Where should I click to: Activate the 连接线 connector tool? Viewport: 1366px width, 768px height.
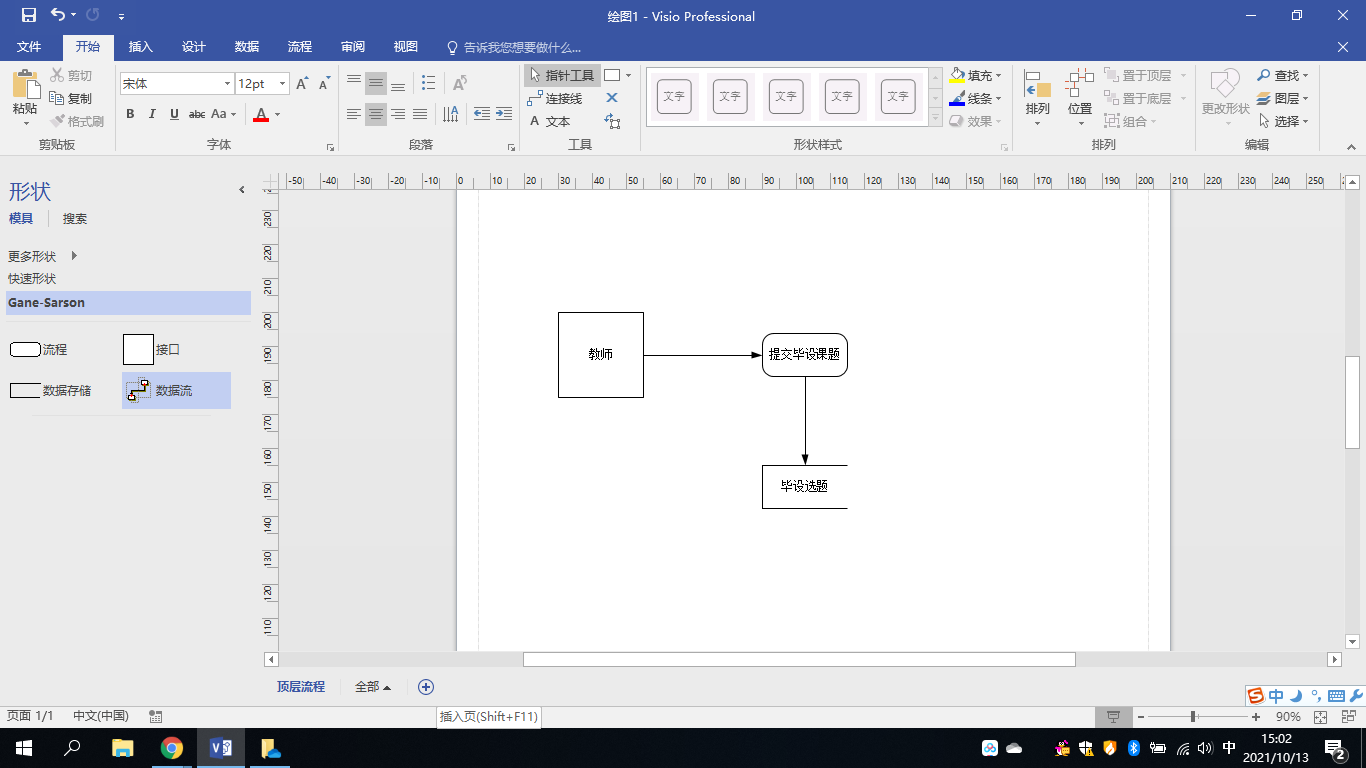(555, 98)
